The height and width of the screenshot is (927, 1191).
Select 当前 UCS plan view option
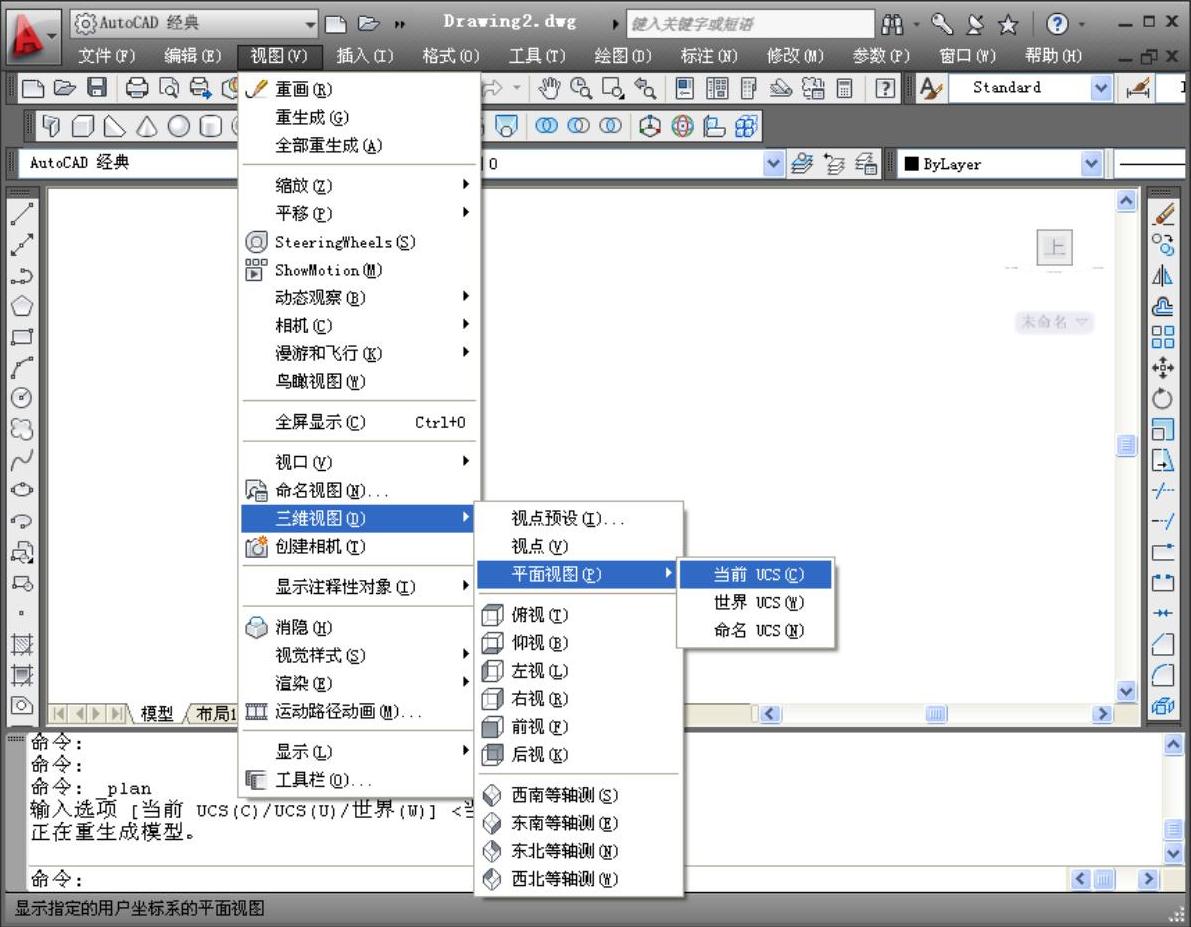(757, 575)
